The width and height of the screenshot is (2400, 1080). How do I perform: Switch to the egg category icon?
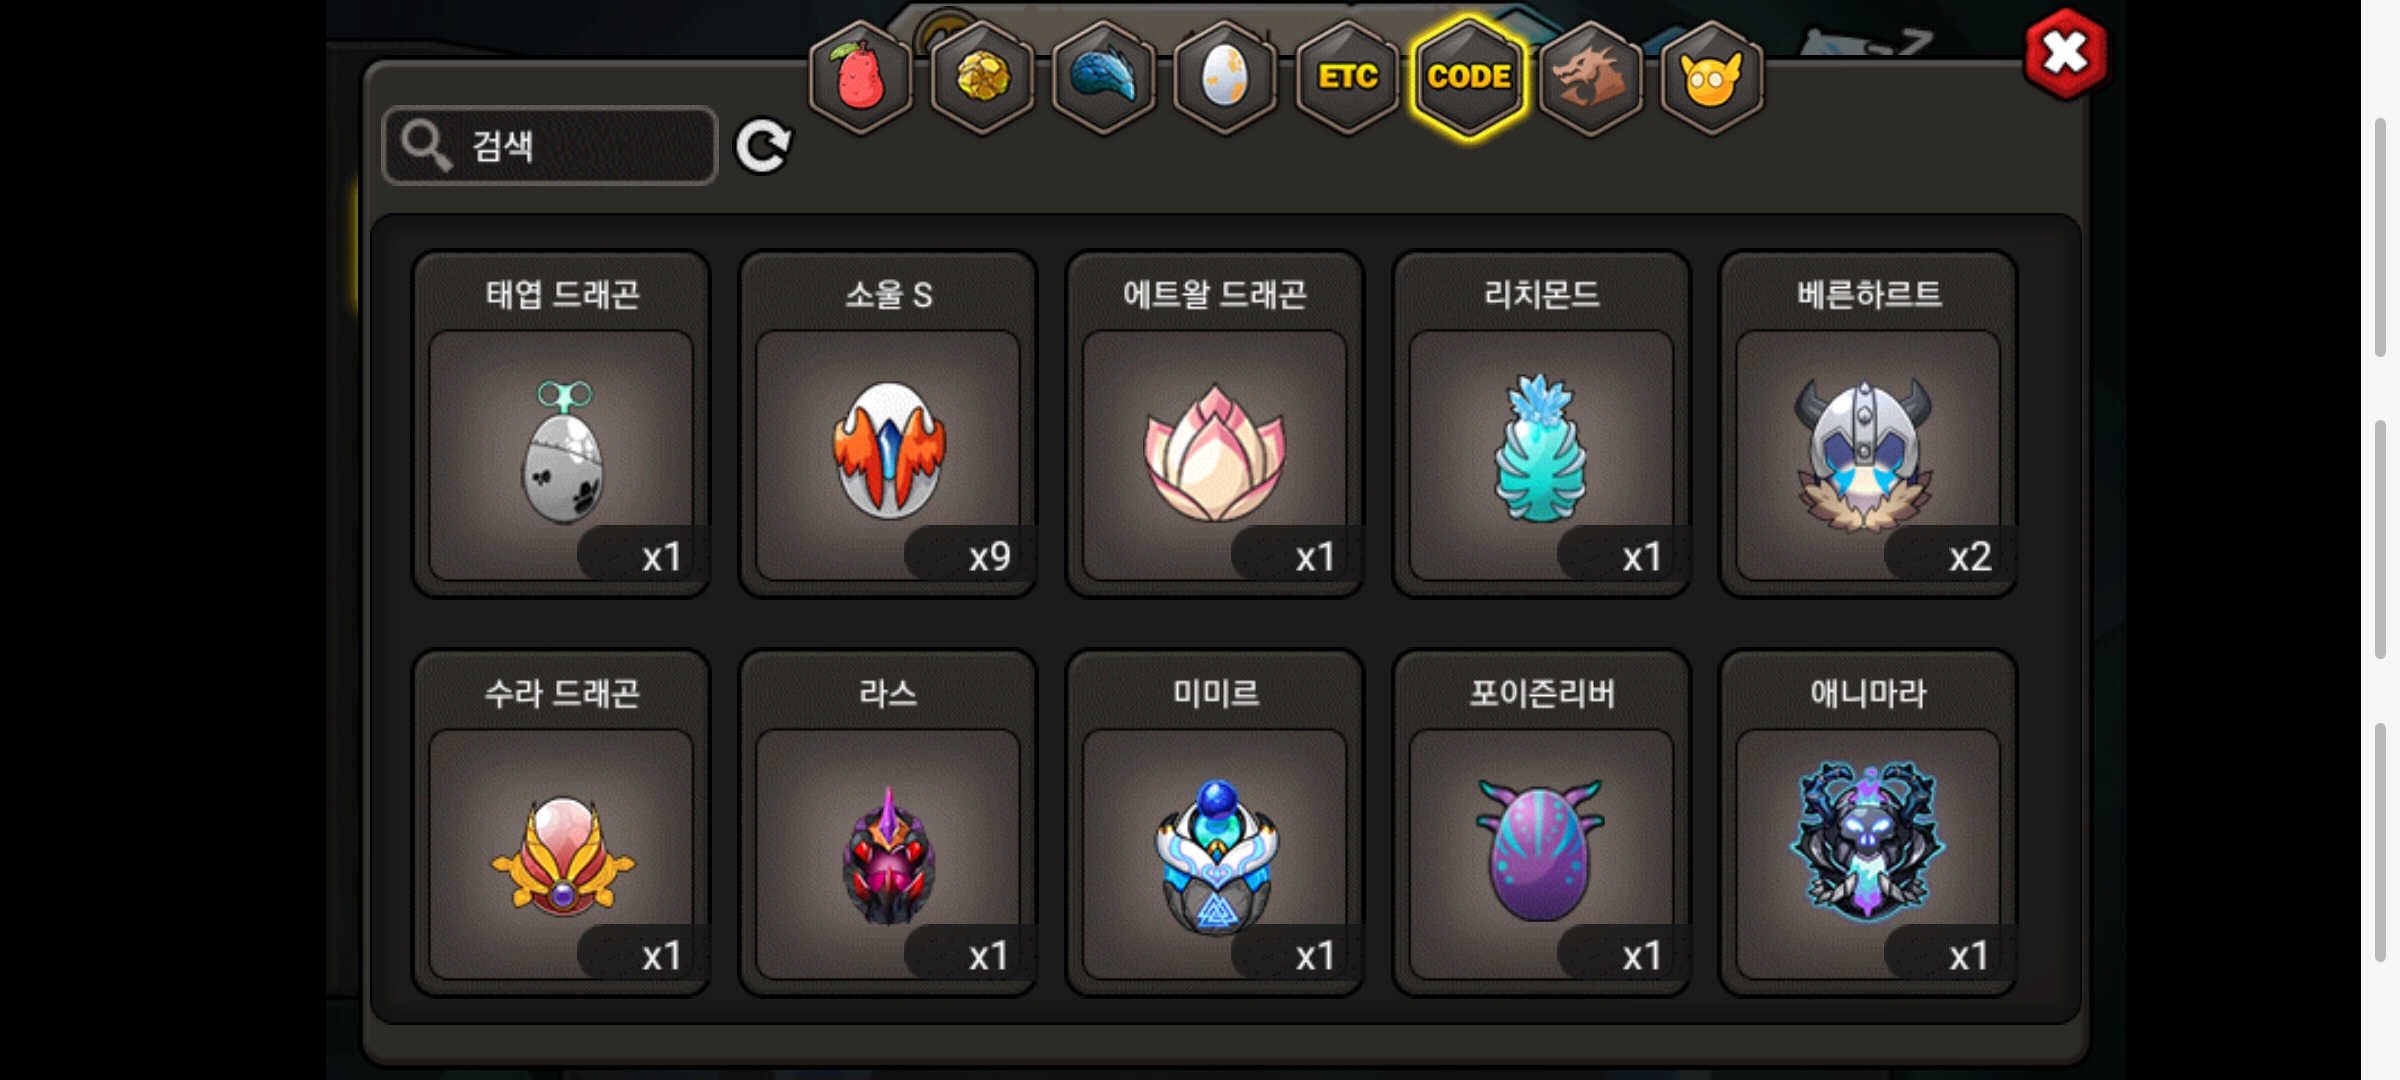1225,77
